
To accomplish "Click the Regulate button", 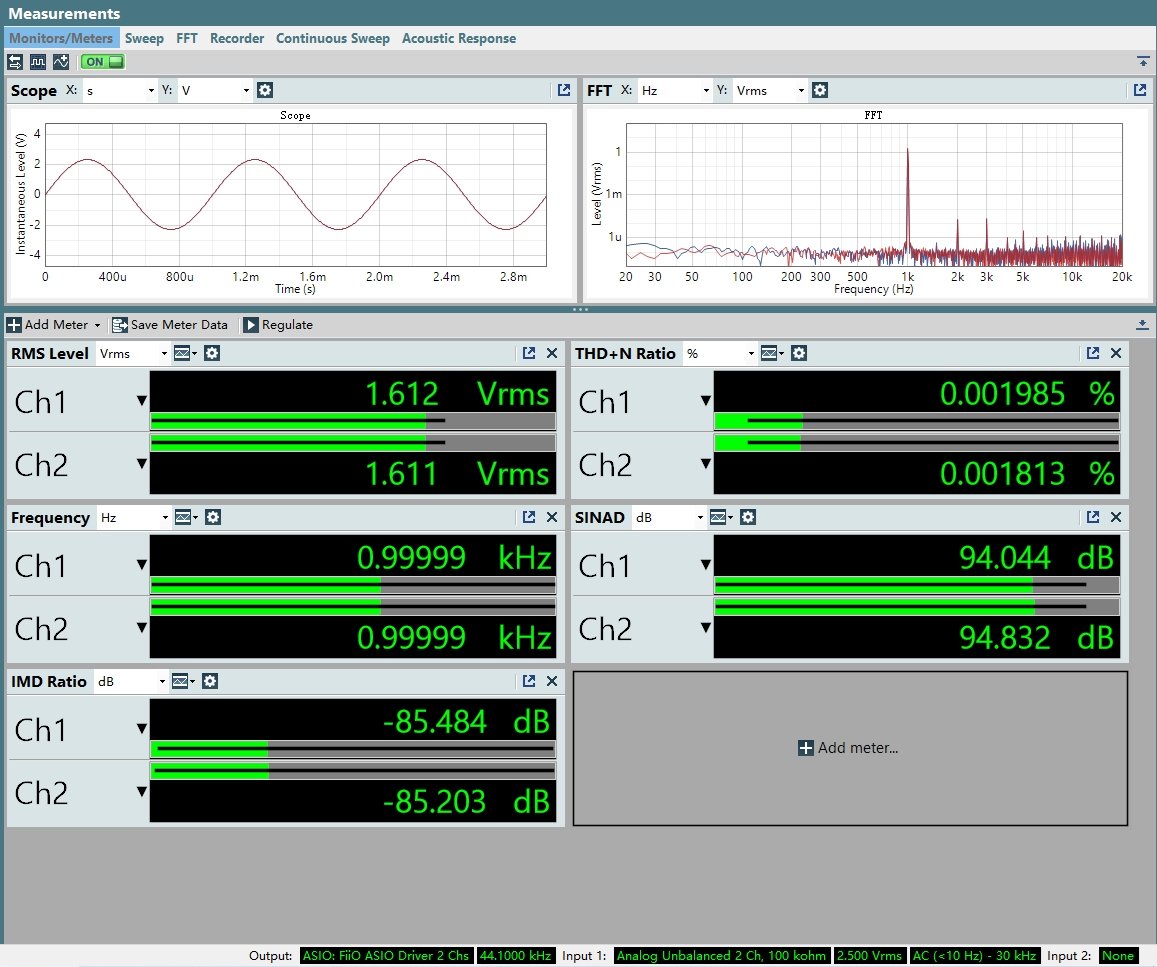I will point(279,325).
